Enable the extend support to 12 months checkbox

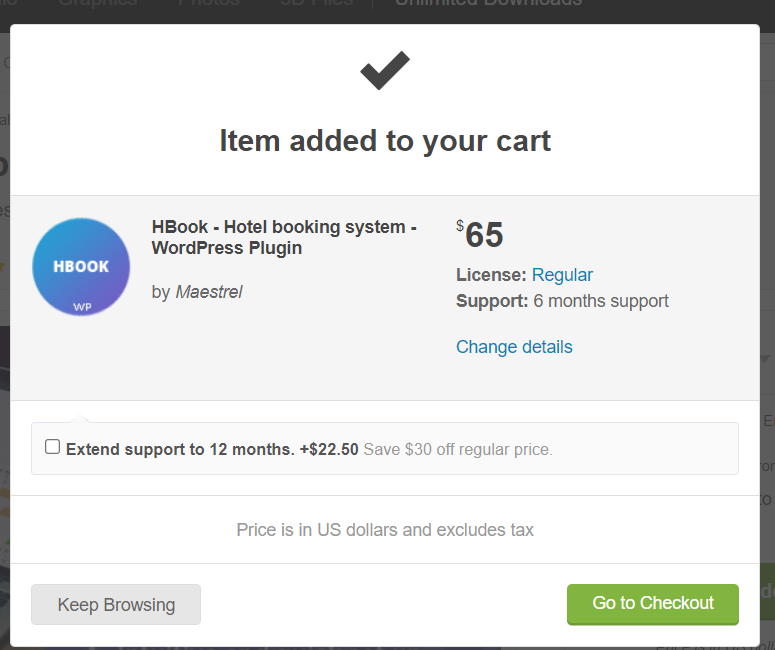coord(53,447)
